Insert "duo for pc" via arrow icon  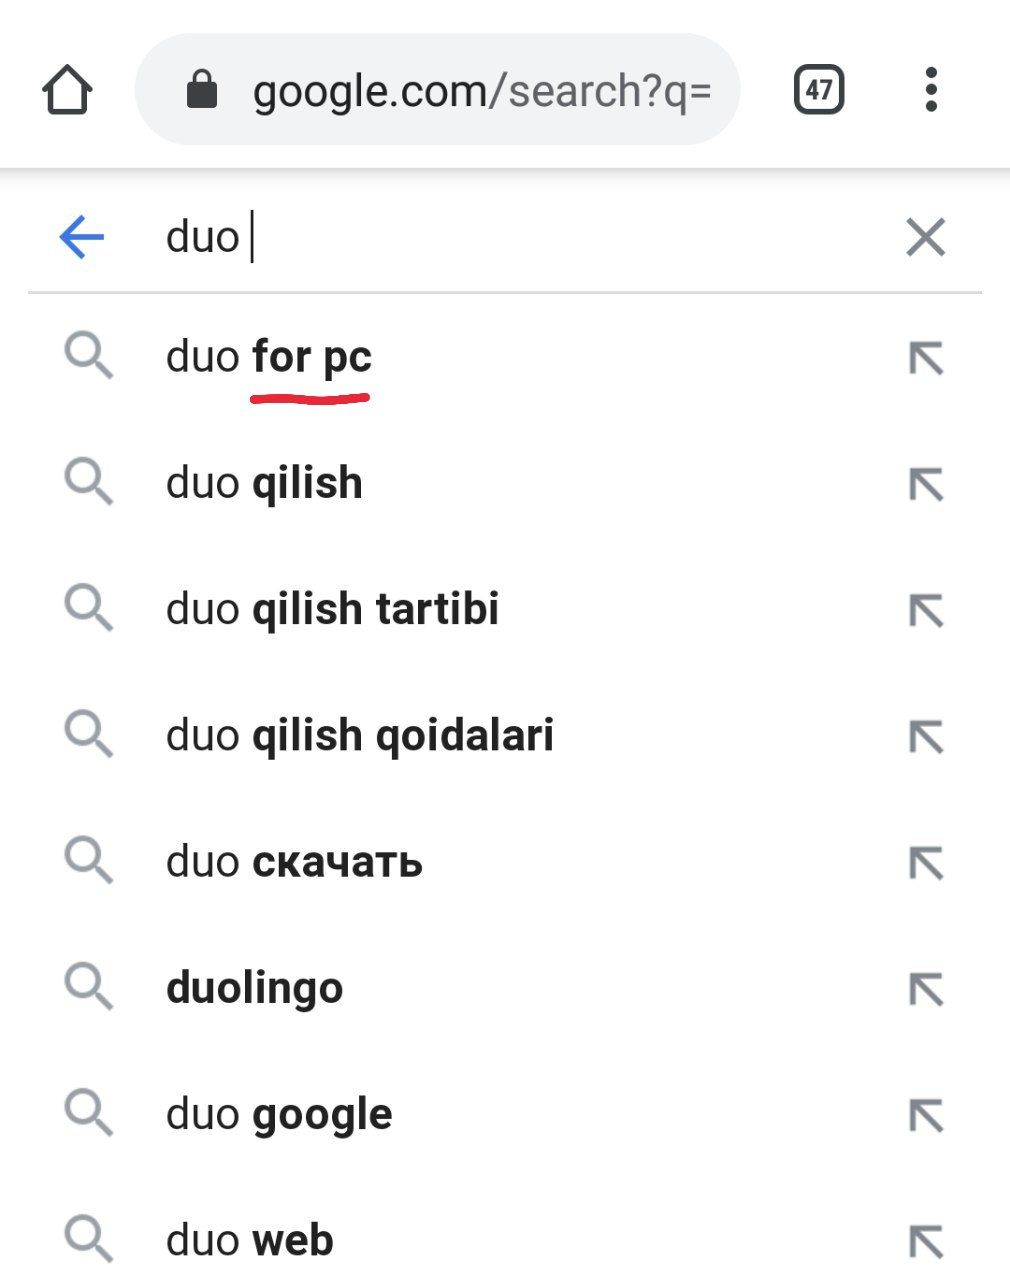(926, 358)
